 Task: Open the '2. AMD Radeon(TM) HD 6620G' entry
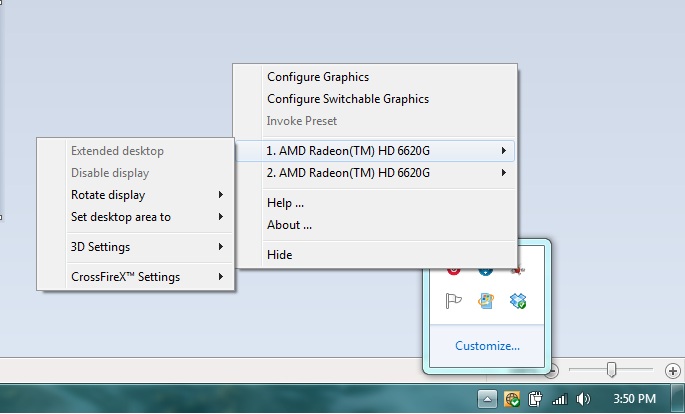pos(375,173)
